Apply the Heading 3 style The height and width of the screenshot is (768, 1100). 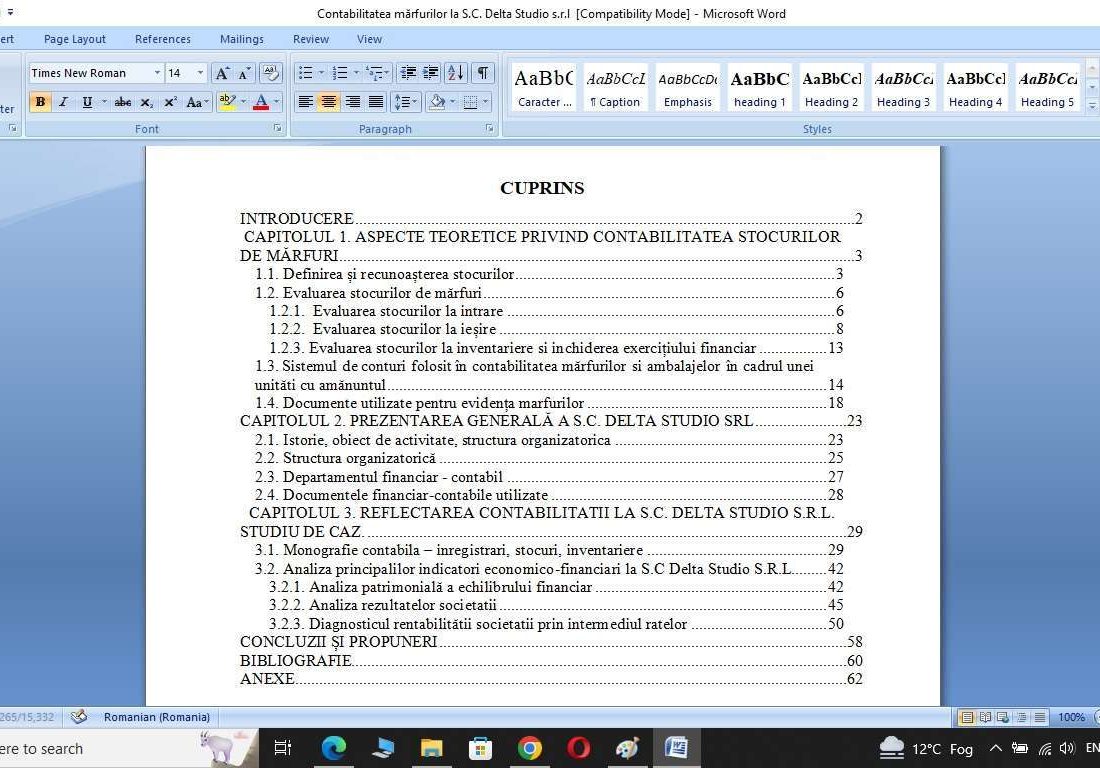click(x=904, y=87)
